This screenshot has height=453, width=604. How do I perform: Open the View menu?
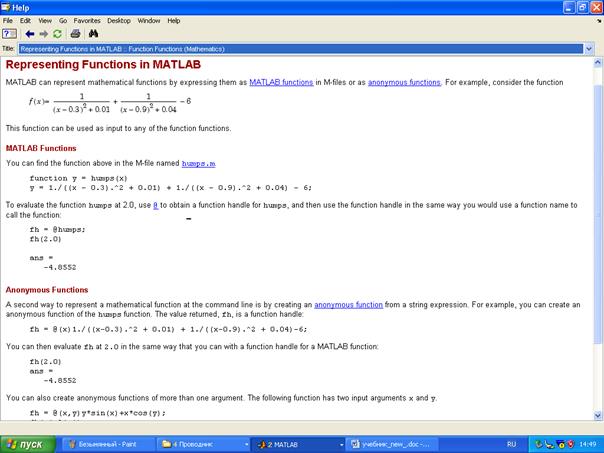45,21
